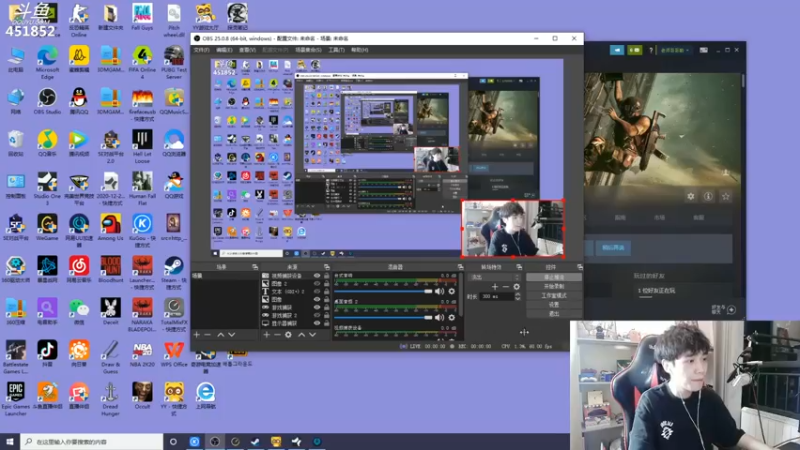This screenshot has height=450, width=800.
Task: Mute first mixer channel speaker icon
Action: (x=439, y=291)
